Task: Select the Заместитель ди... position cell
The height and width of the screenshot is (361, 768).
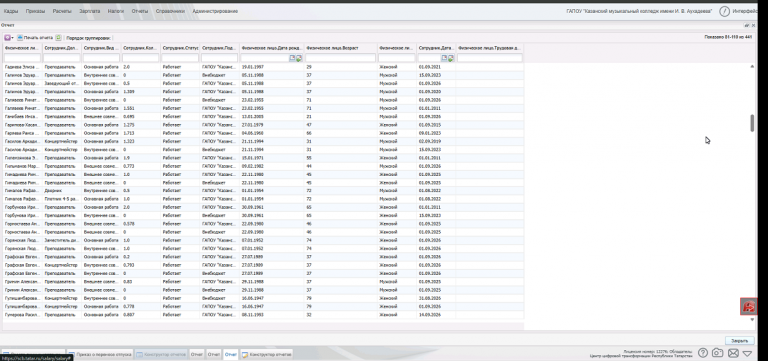Action: pyautogui.click(x=62, y=240)
